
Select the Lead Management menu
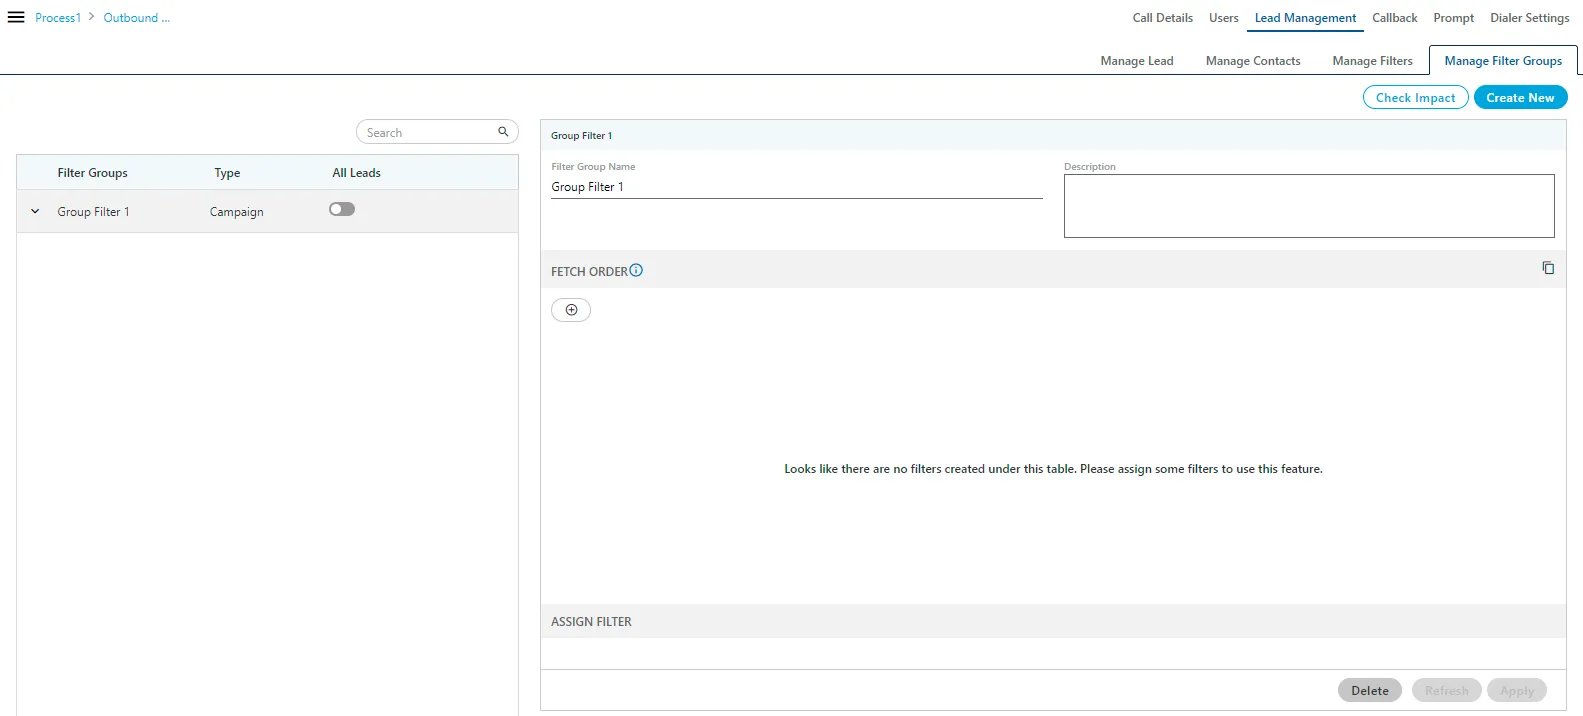tap(1305, 18)
